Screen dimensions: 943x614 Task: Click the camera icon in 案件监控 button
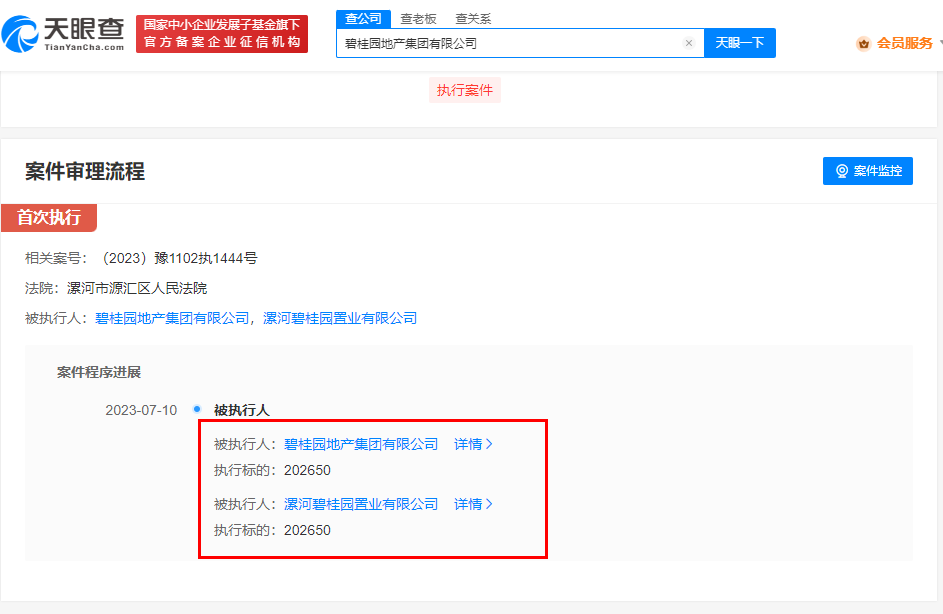tap(842, 171)
